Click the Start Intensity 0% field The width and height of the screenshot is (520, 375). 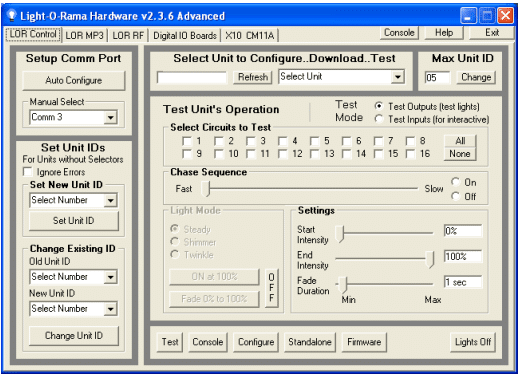click(463, 231)
